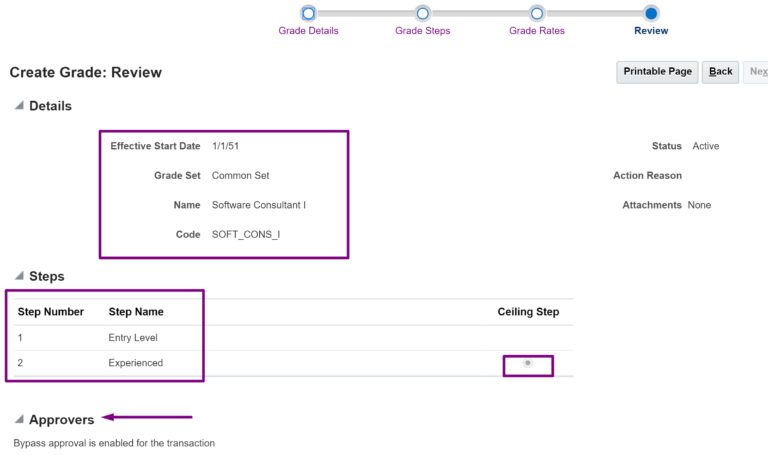Open the Grade Steps step label
Screen dimensions: 768x455
[x=422, y=31]
